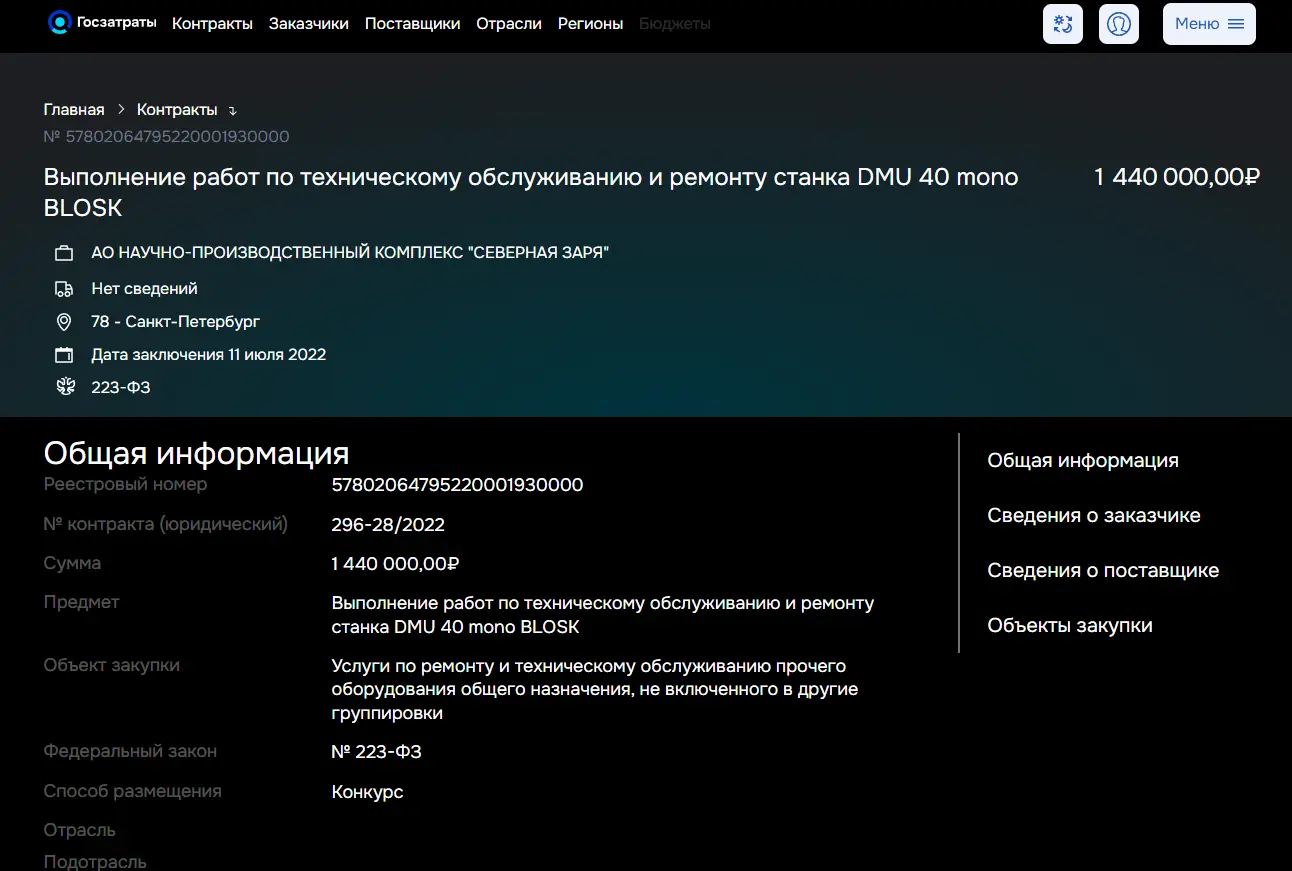Click the chevron separator after Главная

(x=121, y=110)
